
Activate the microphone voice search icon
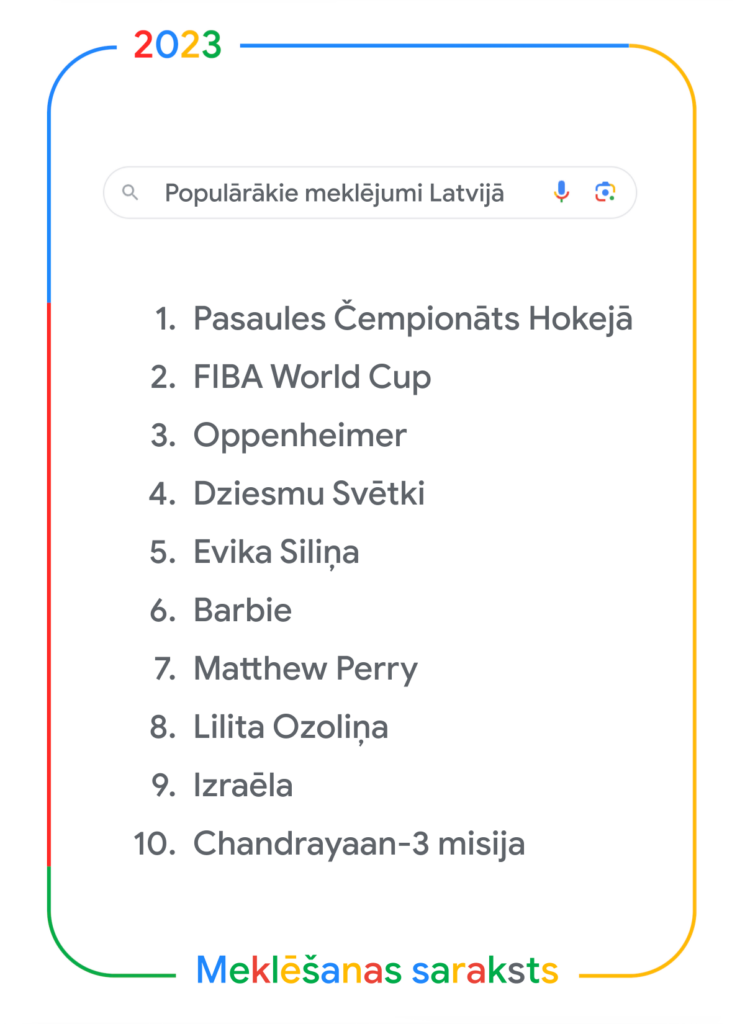[x=562, y=192]
